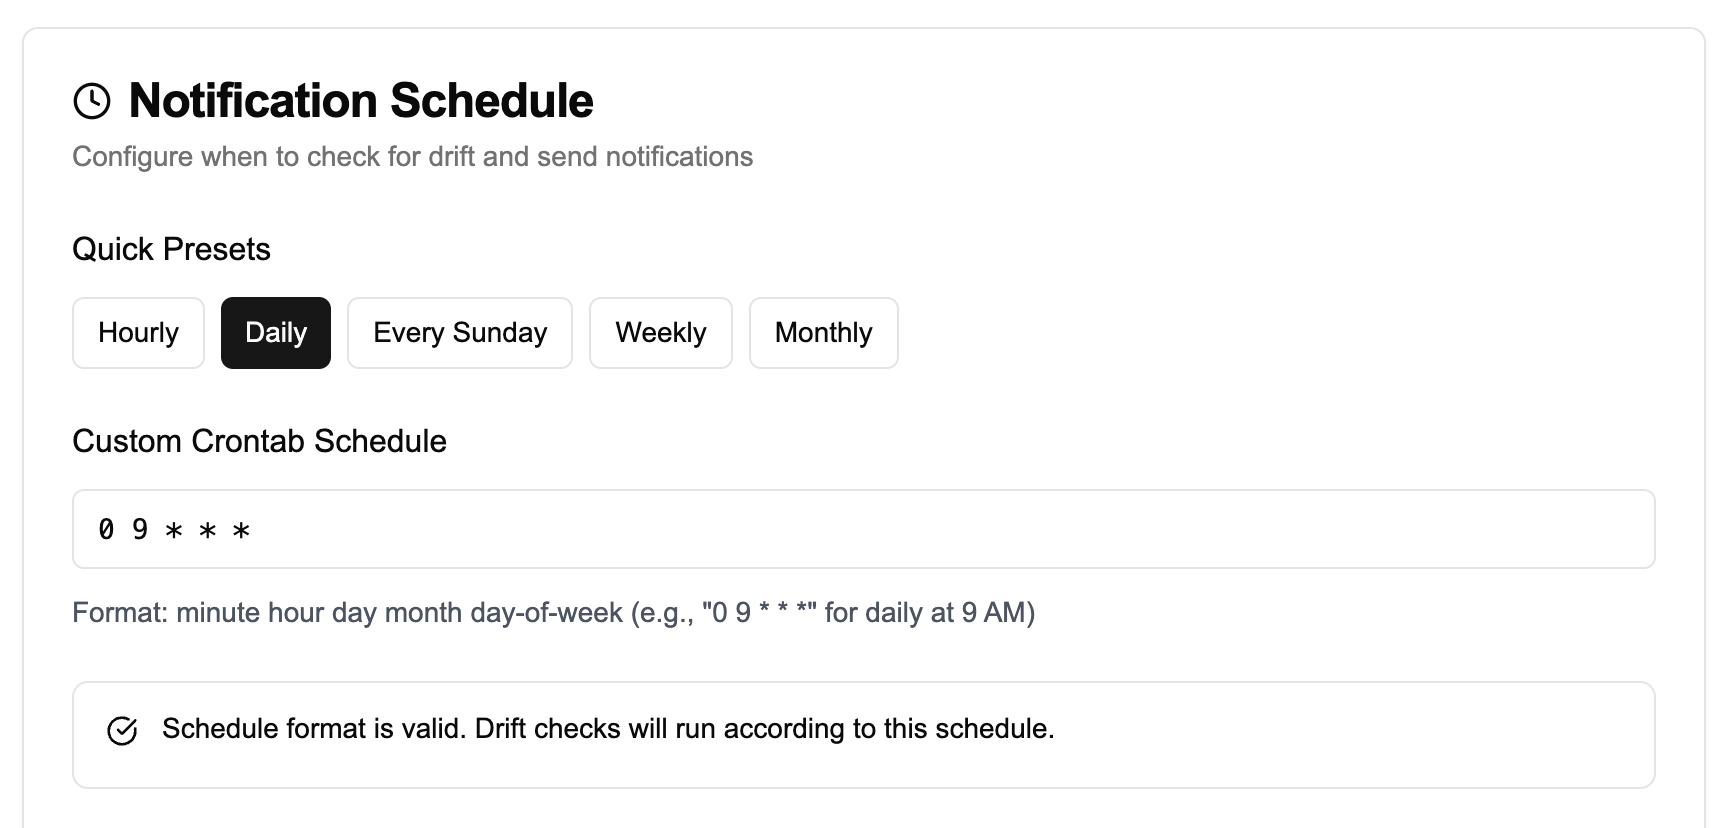The width and height of the screenshot is (1732, 828).
Task: Activate the Weekly schedule option
Action: coord(660,332)
